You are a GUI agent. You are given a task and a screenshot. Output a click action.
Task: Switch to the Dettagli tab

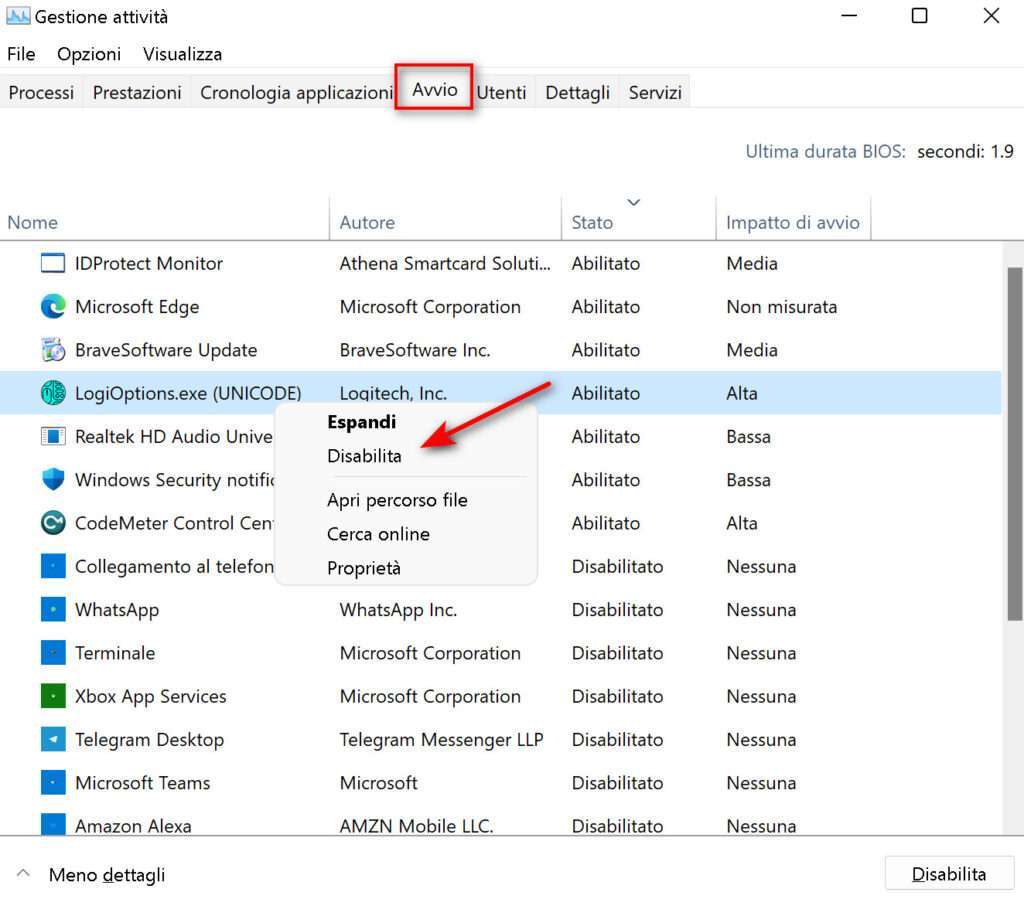point(577,93)
